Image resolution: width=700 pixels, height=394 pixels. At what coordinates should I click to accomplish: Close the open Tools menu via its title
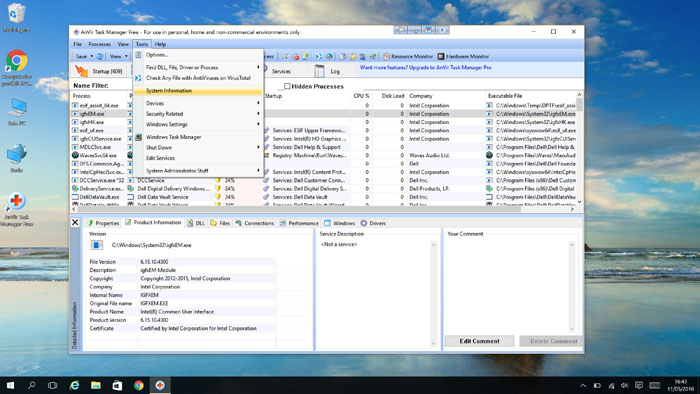coord(142,44)
